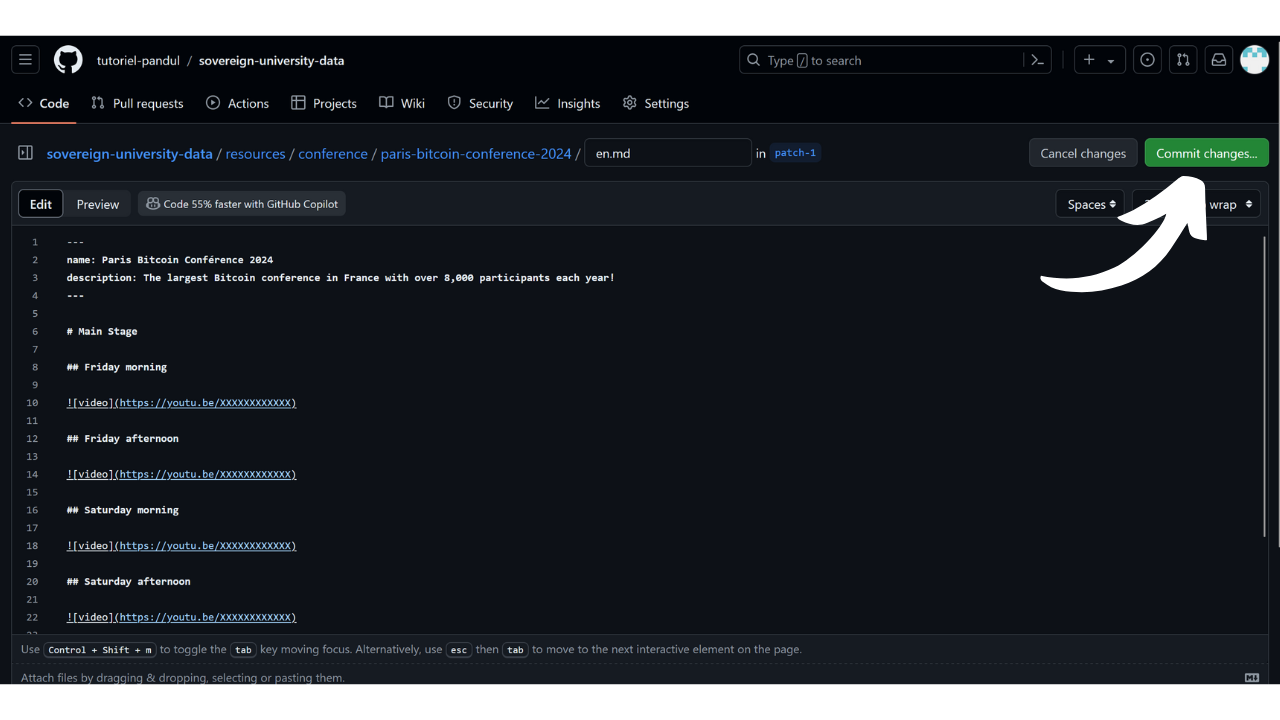Place cursor on '## Saturday morning' line
Viewport: 1280px width, 720px height.
point(123,510)
